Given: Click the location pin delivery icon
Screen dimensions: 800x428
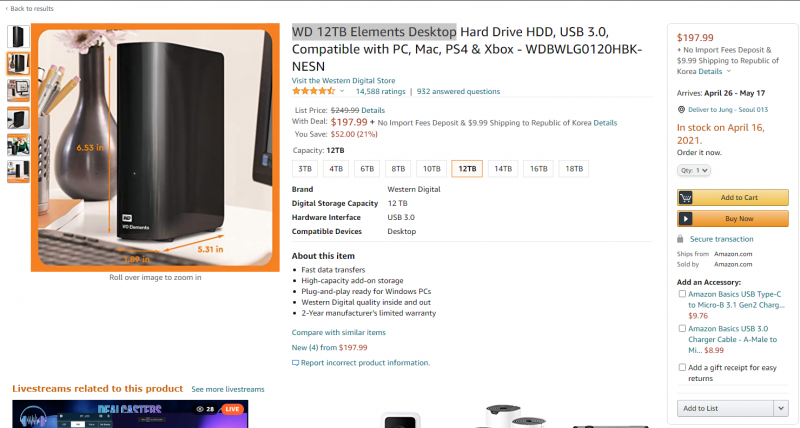Looking at the screenshot, I should [681, 110].
